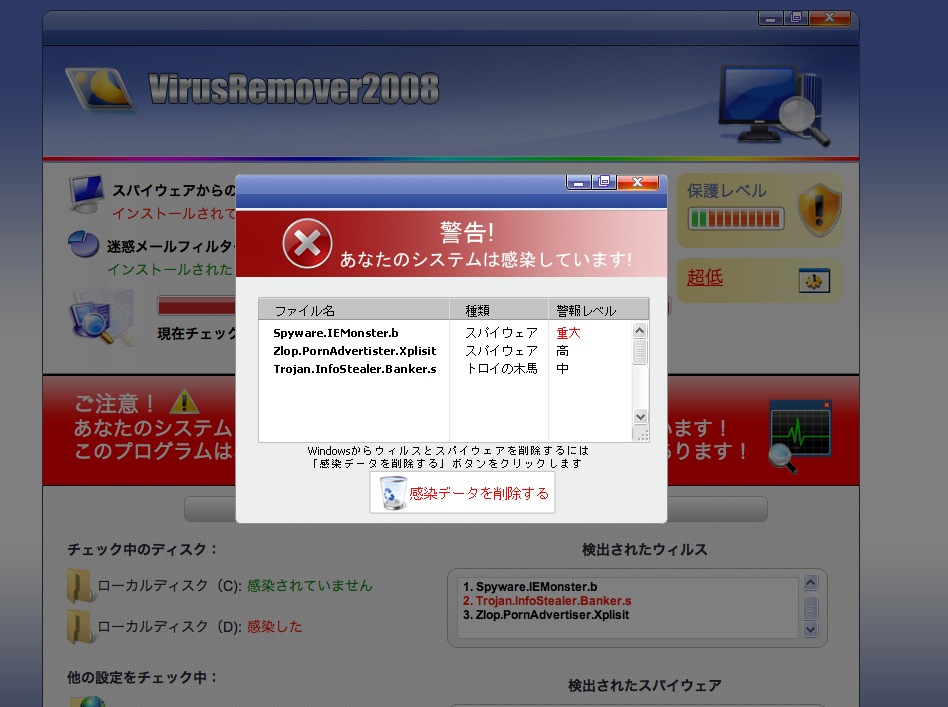Viewport: 948px width, 707px height.
Task: Minimize the main VirusRemover2008 window
Action: coord(770,18)
